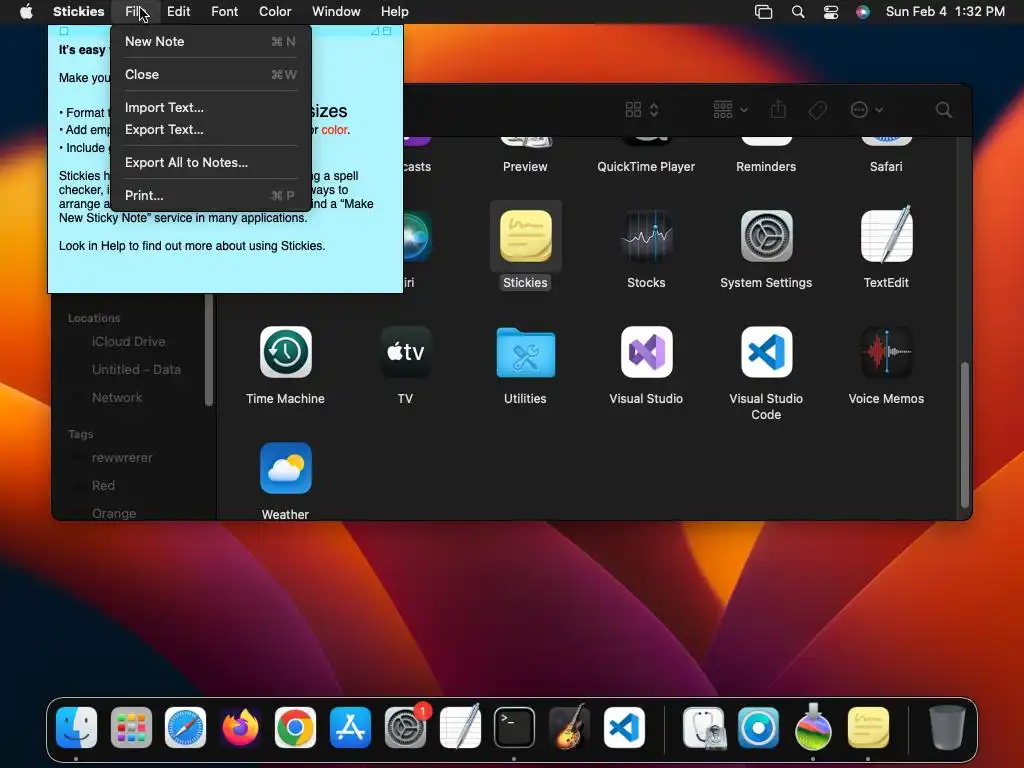Open Launchpad from the Dock

[x=131, y=727]
